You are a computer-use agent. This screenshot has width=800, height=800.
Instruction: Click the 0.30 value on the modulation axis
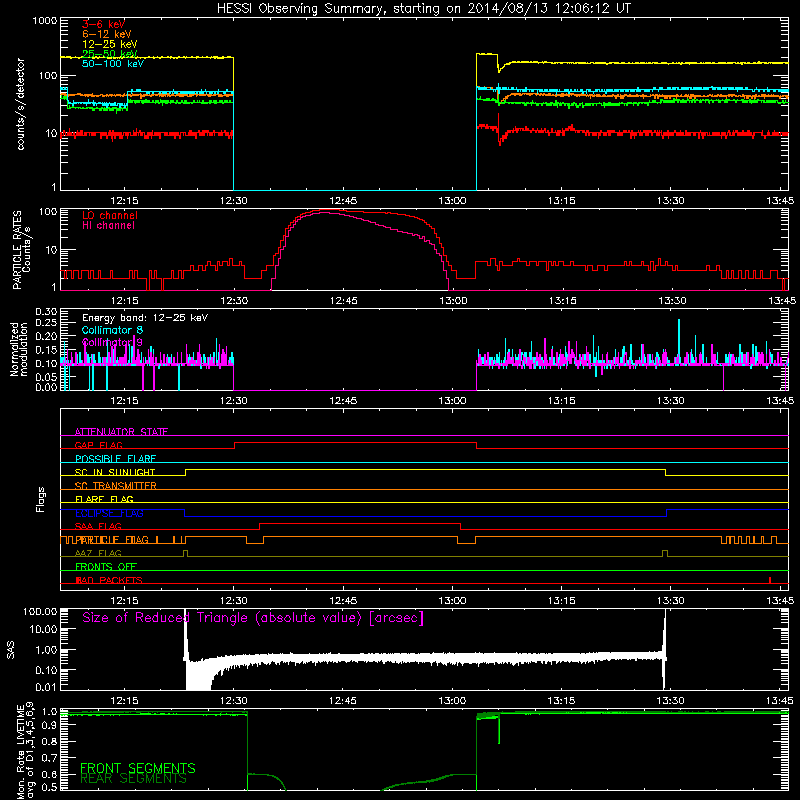[46, 311]
